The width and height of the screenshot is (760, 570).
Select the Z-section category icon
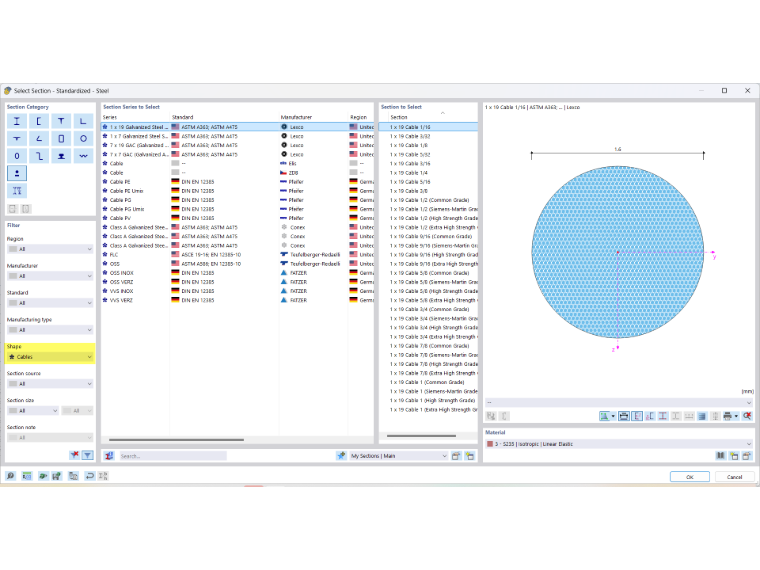[x=39, y=156]
